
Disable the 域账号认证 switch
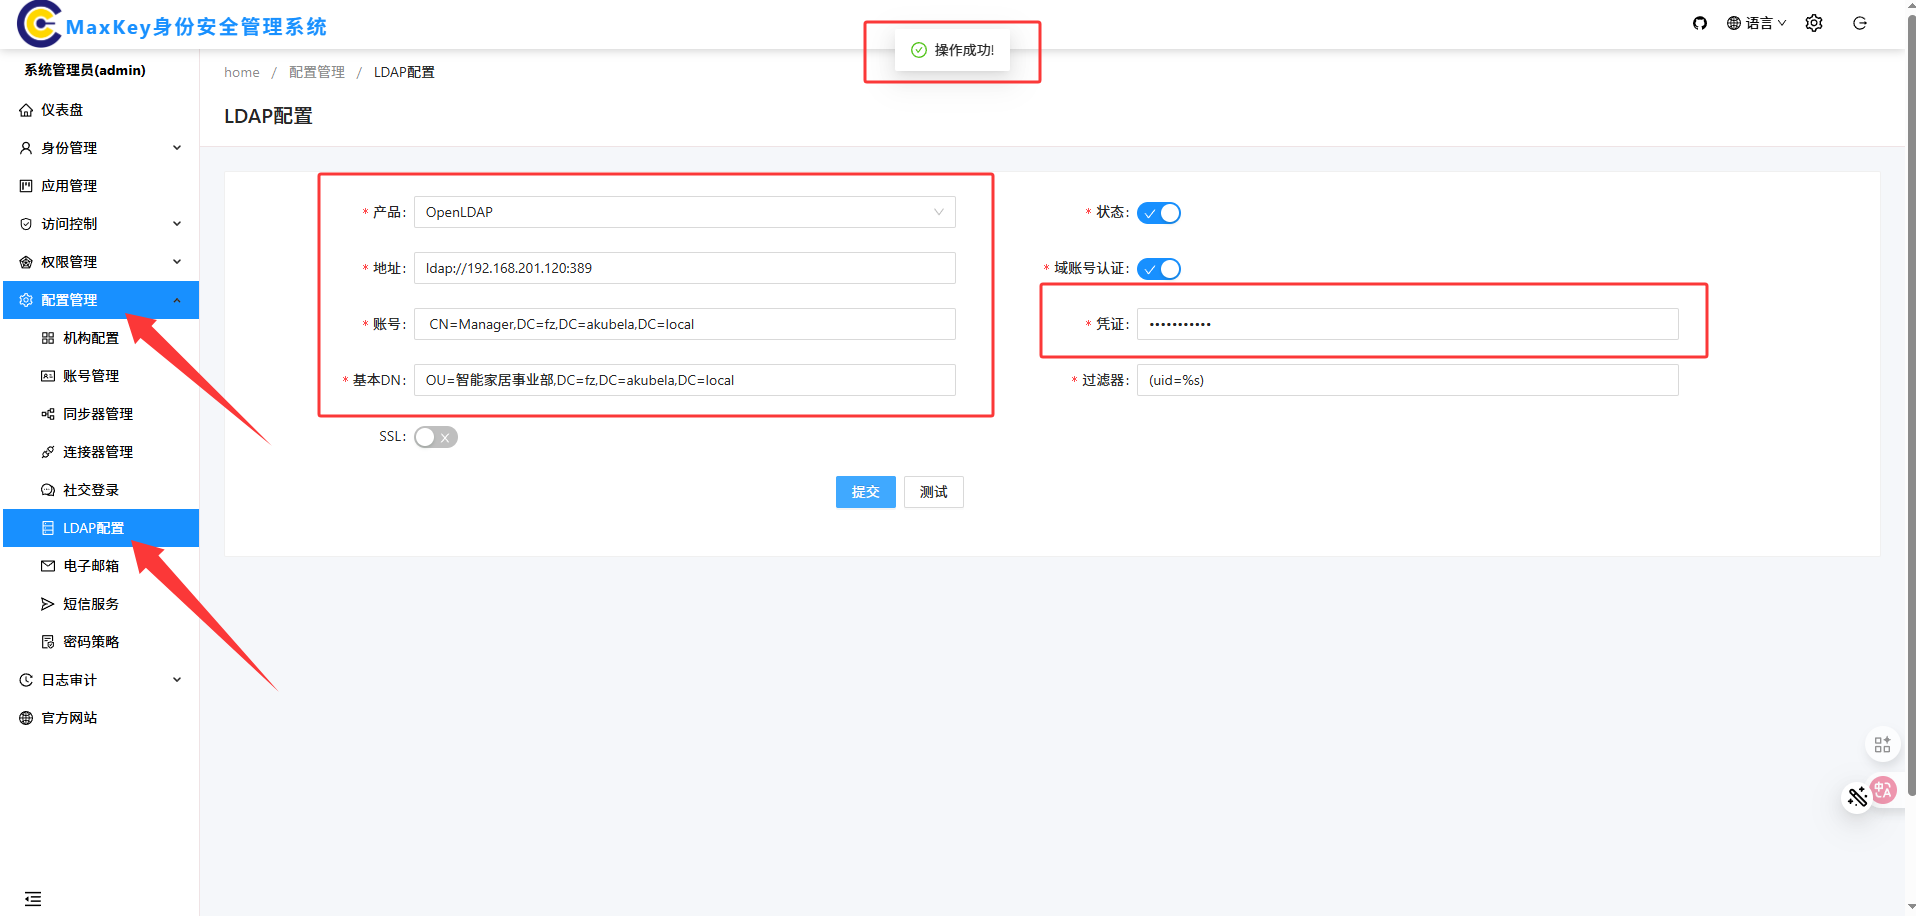[x=1158, y=269]
